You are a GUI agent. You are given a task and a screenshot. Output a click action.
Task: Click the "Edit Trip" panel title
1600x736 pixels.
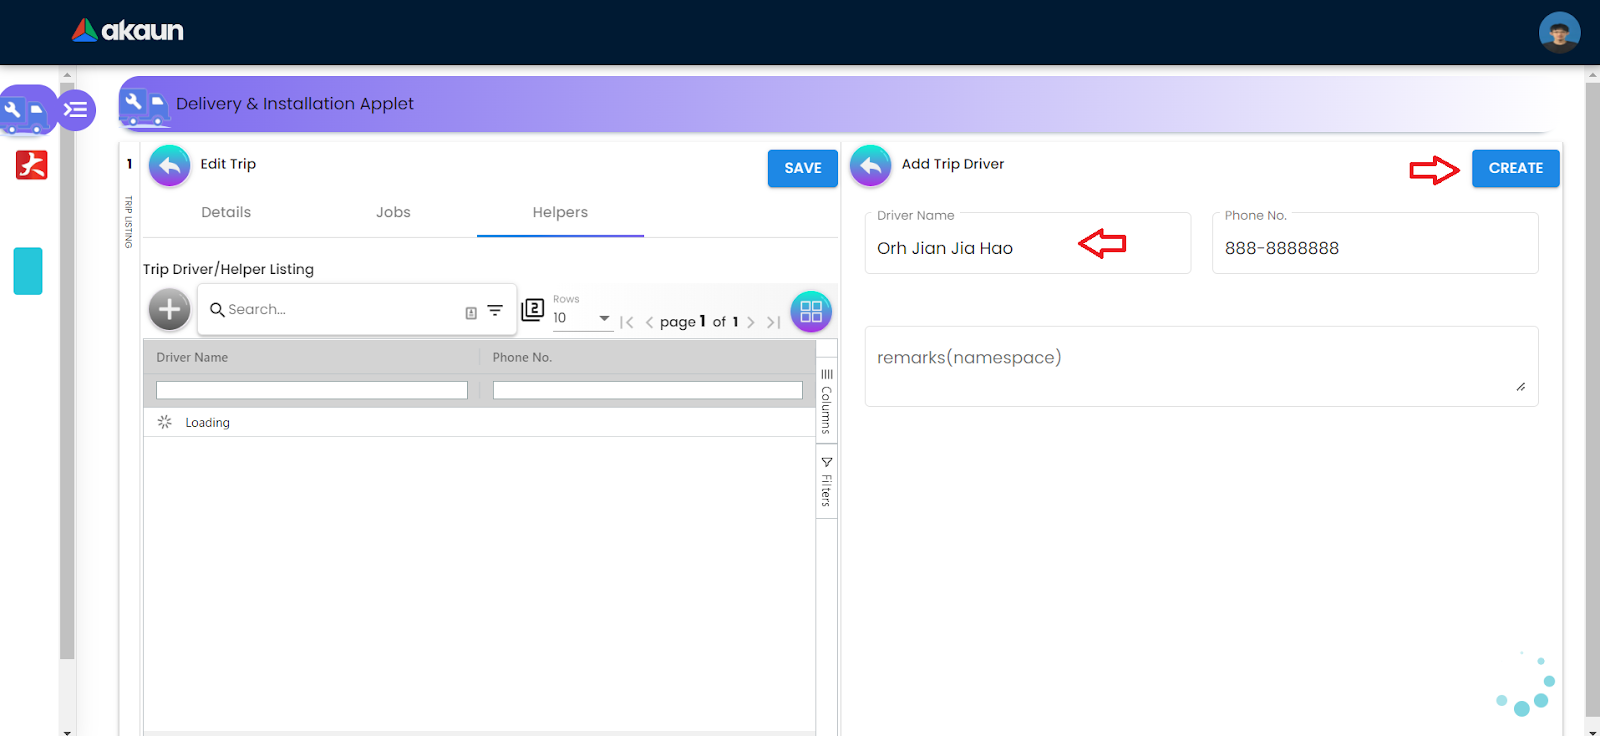[228, 164]
